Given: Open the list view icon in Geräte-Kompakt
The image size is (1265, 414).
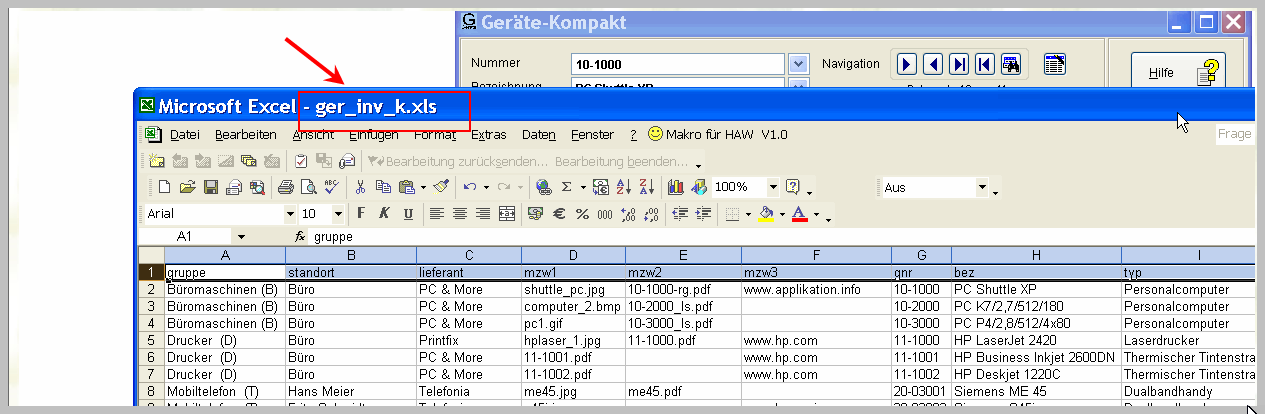Looking at the screenshot, I should click(1055, 64).
